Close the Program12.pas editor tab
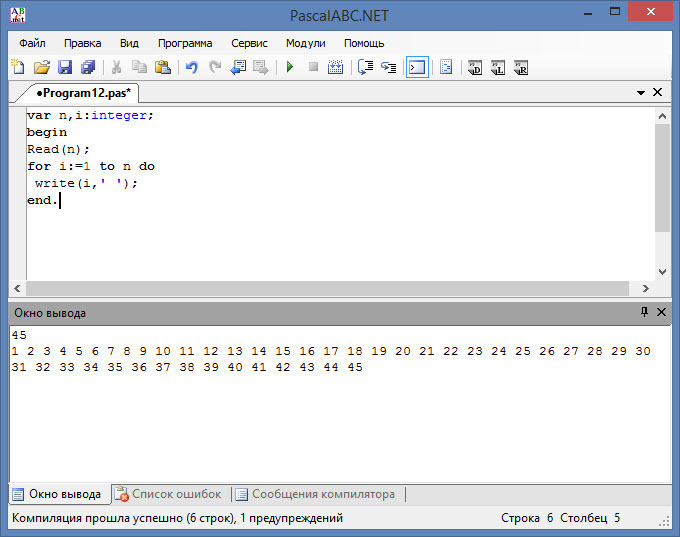The width and height of the screenshot is (680, 537). pos(657,92)
